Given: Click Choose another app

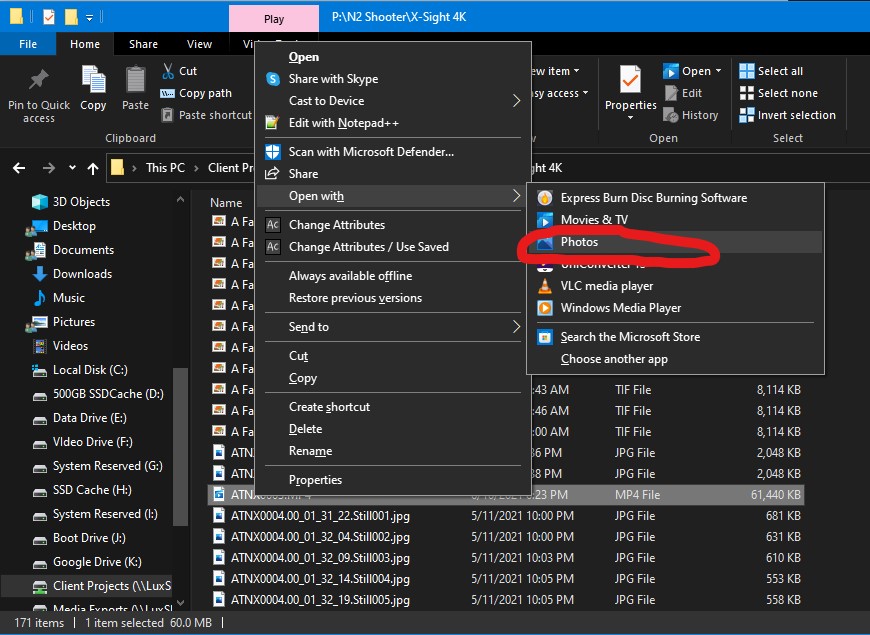Looking at the screenshot, I should [x=614, y=359].
